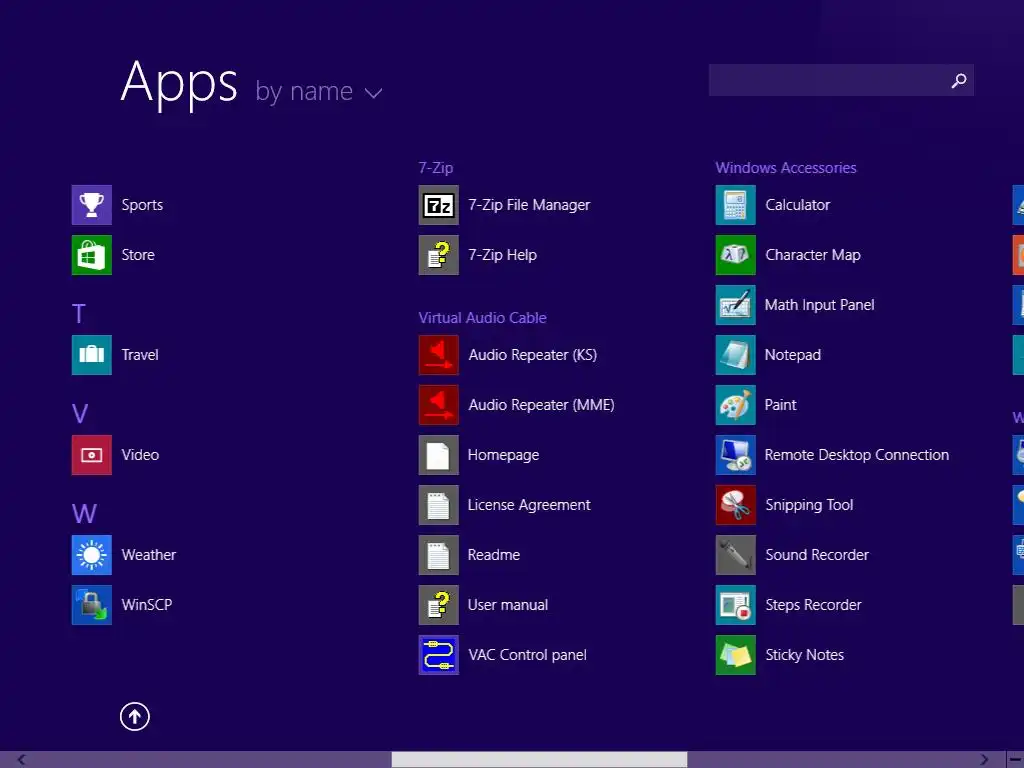Image resolution: width=1024 pixels, height=768 pixels.
Task: Click the 'Snipping Tool' text label
Action: click(809, 505)
